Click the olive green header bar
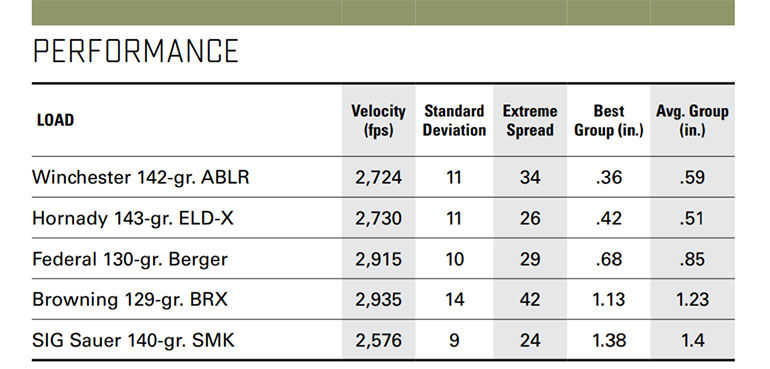The height and width of the screenshot is (369, 770). click(383, 12)
